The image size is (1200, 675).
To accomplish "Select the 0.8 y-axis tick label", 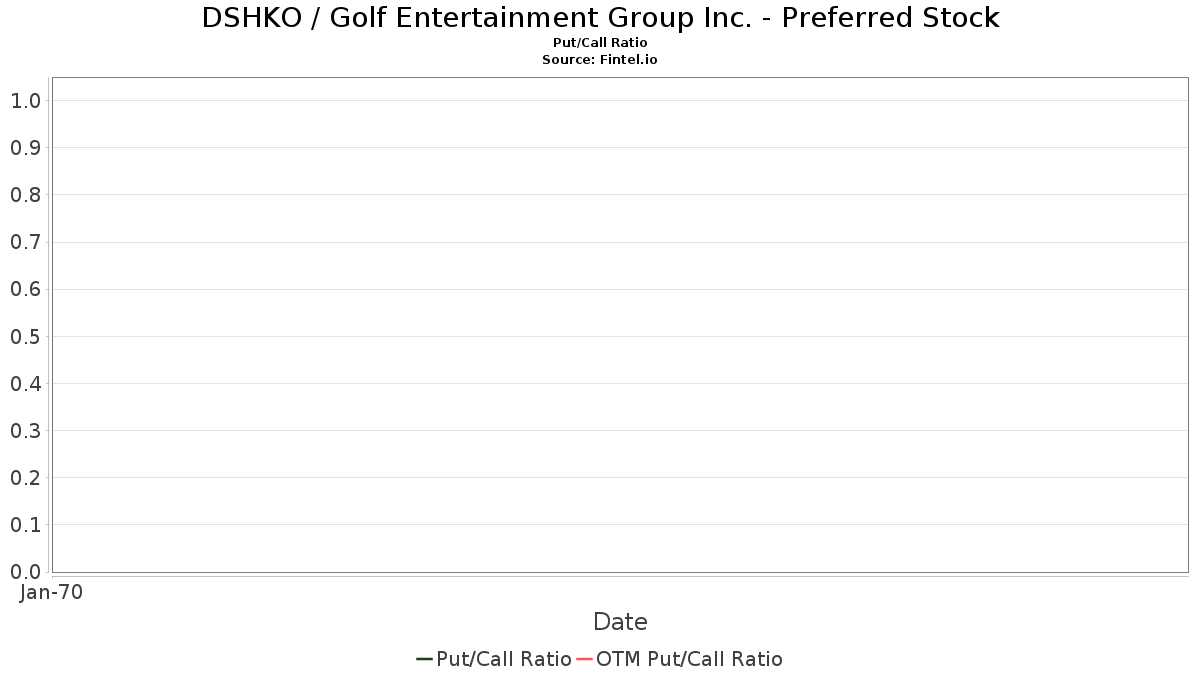I will (x=25, y=195).
